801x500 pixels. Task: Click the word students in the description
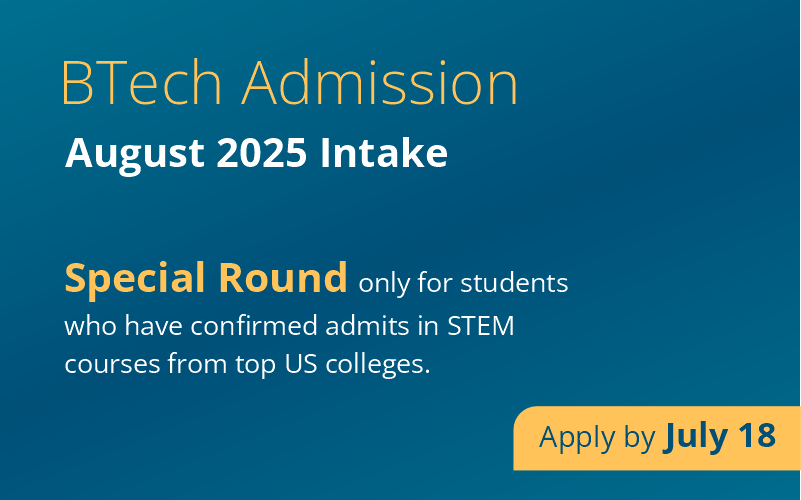tap(514, 282)
